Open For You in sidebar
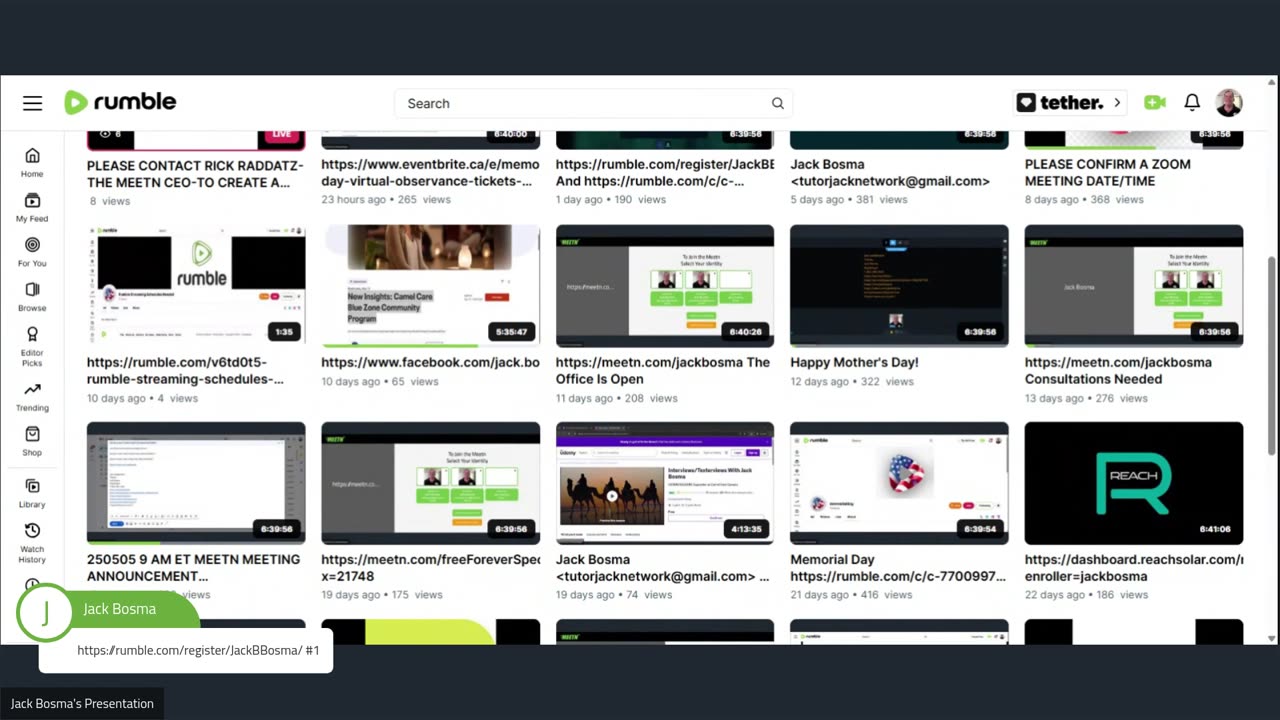This screenshot has height=720, width=1280. pos(32,252)
